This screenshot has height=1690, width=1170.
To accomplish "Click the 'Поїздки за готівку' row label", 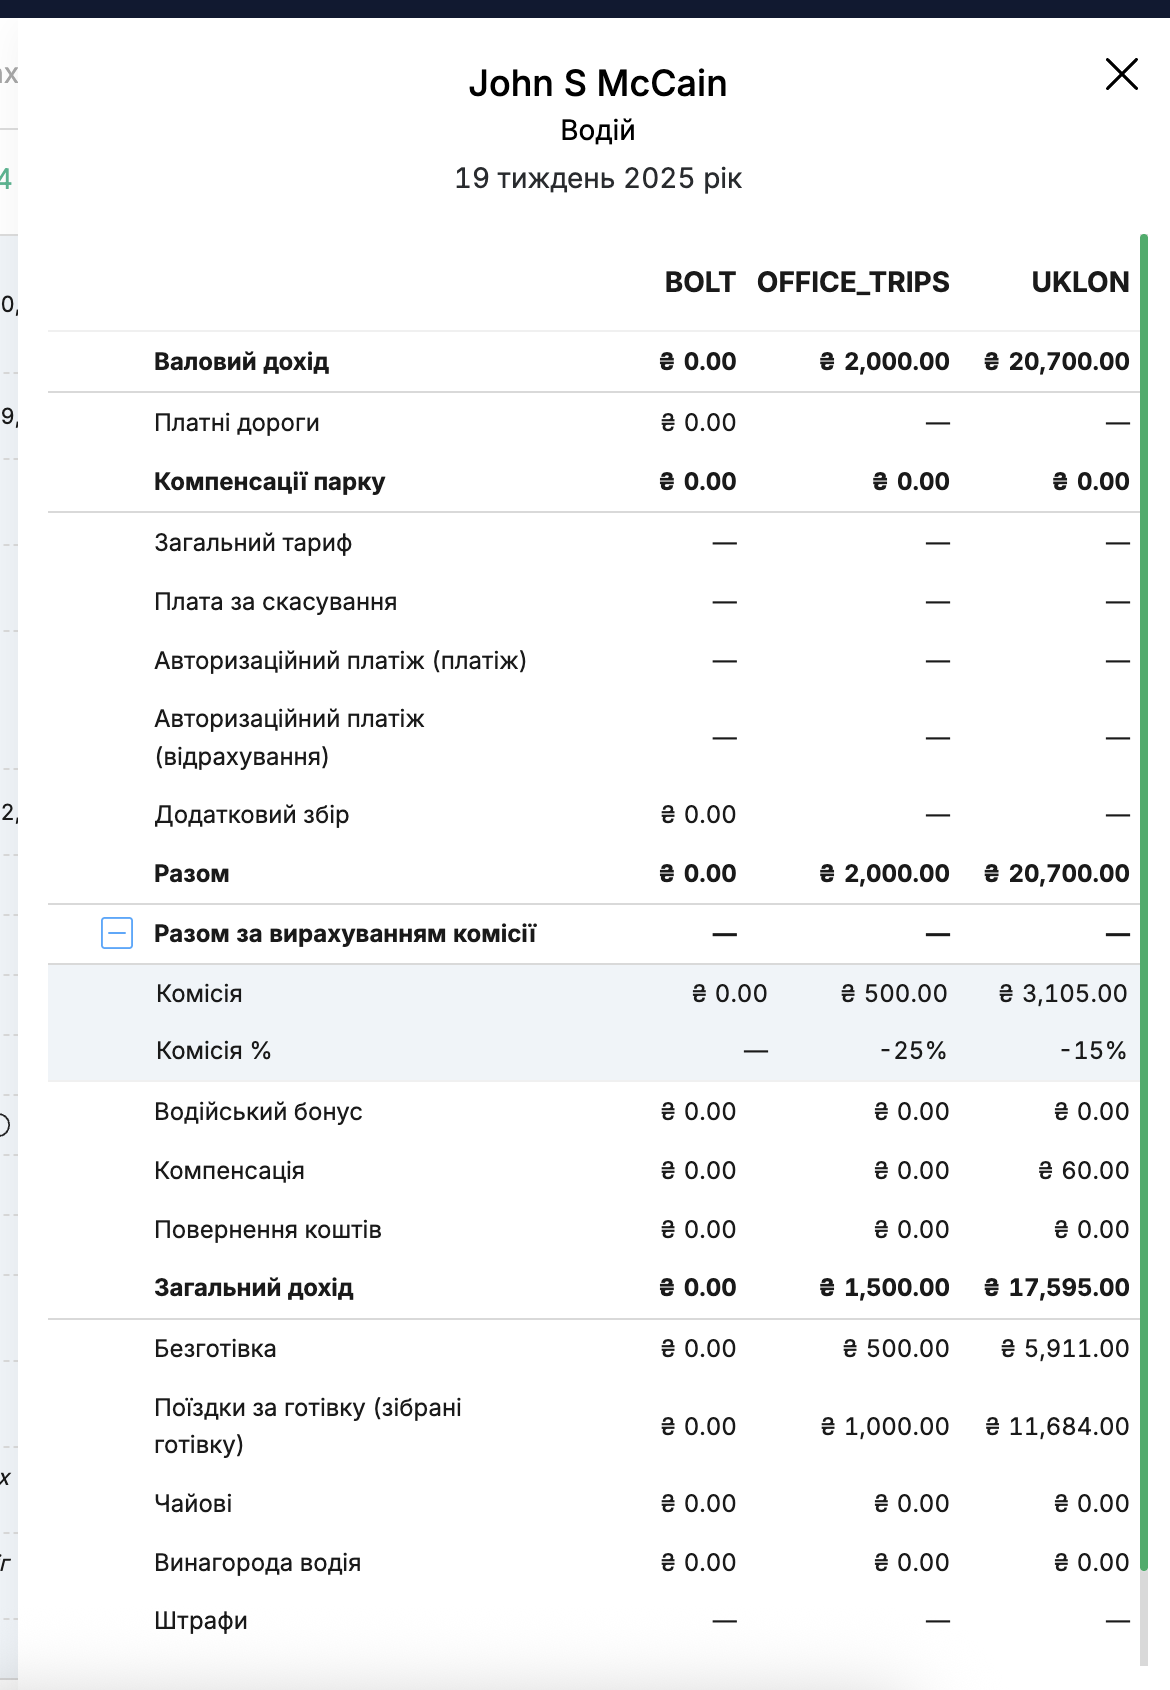I will coord(308,1425).
